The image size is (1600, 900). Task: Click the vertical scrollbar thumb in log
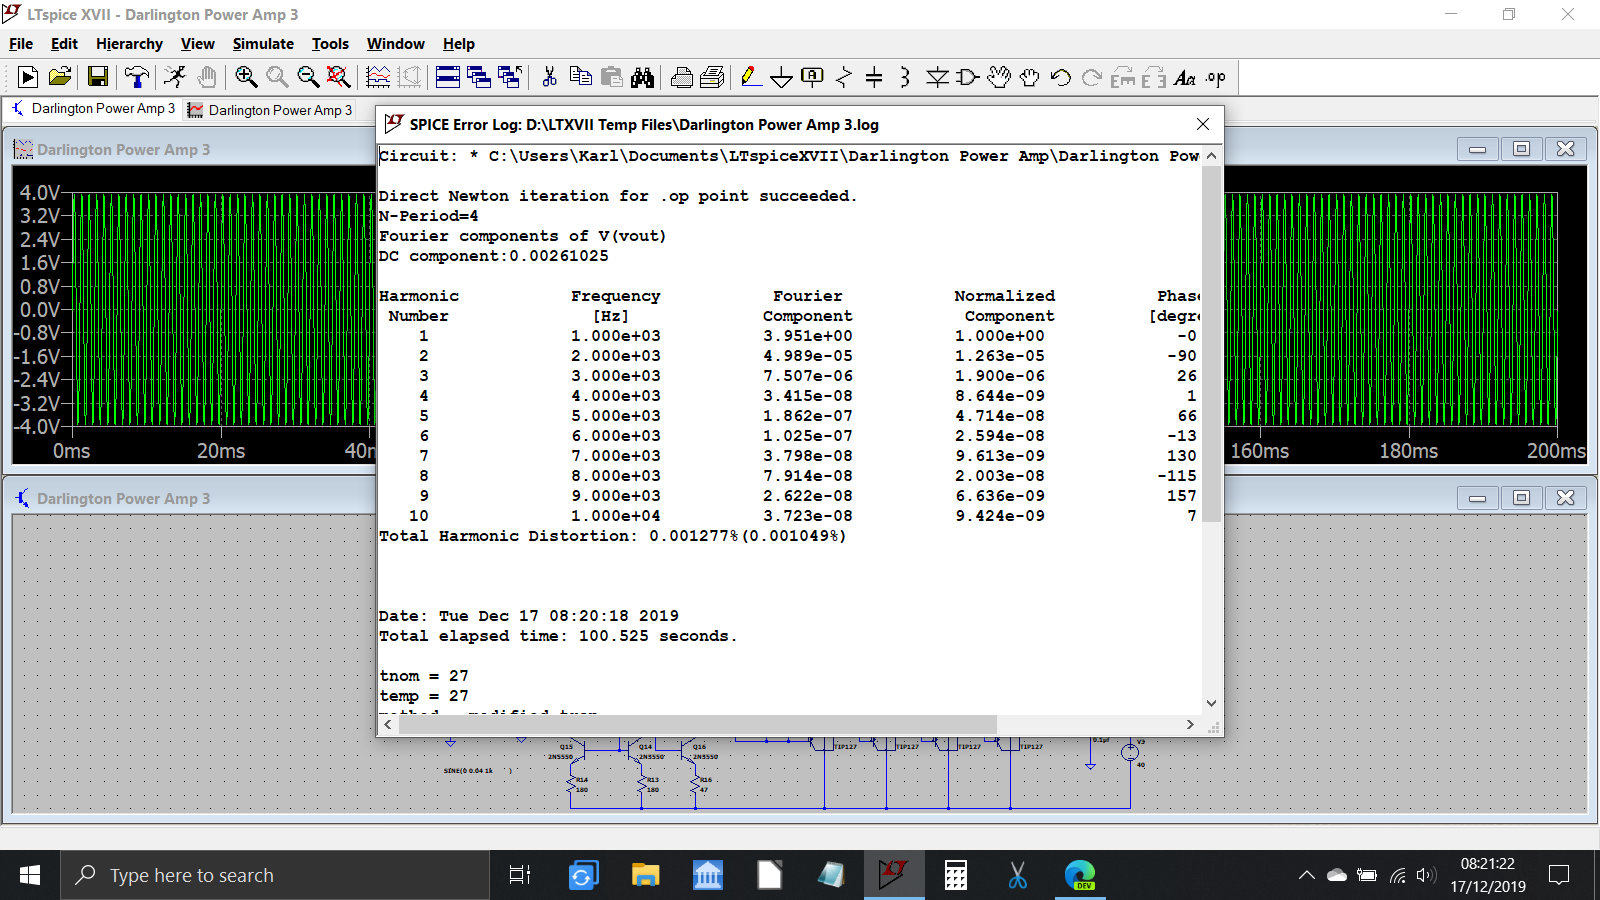pyautogui.click(x=1211, y=343)
